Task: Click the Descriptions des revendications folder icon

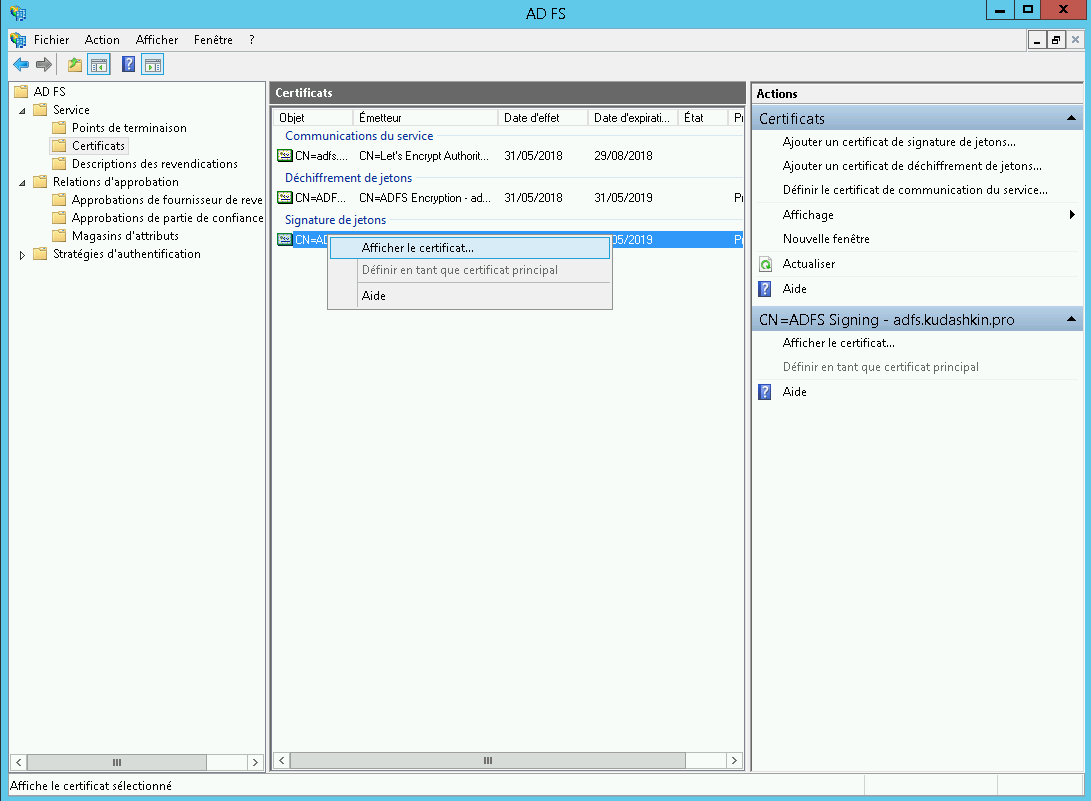Action: click(x=59, y=164)
